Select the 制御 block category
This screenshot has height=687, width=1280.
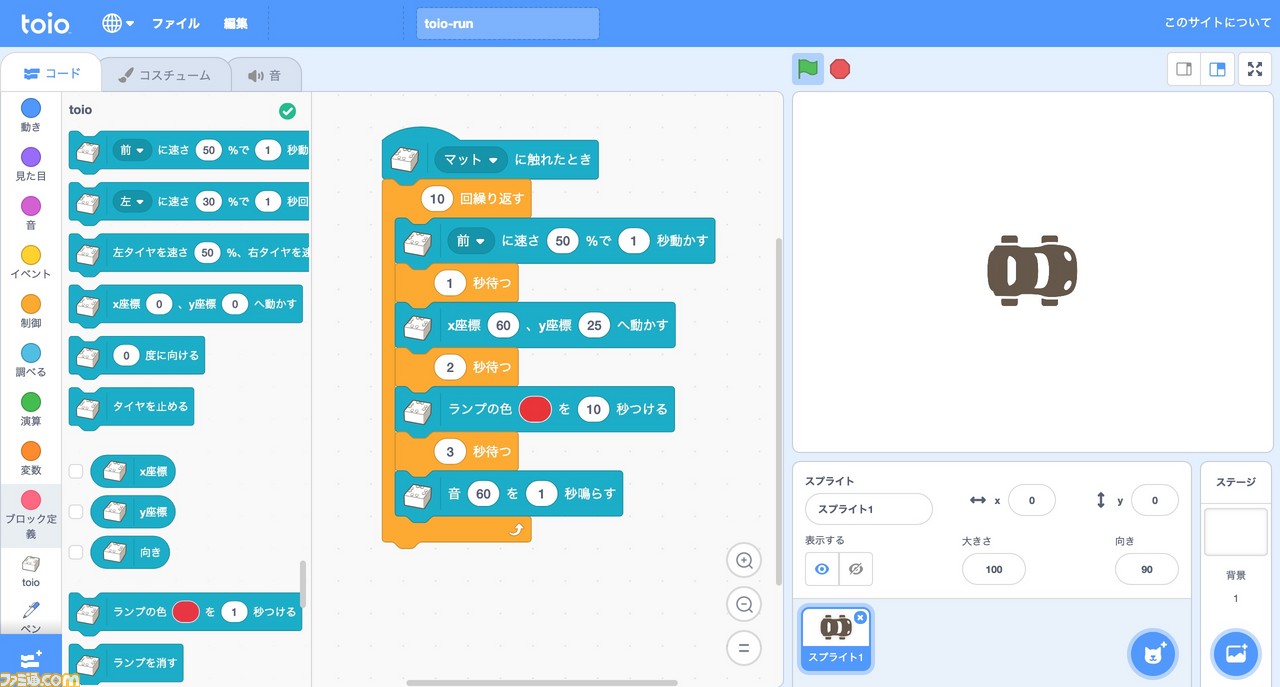point(31,311)
